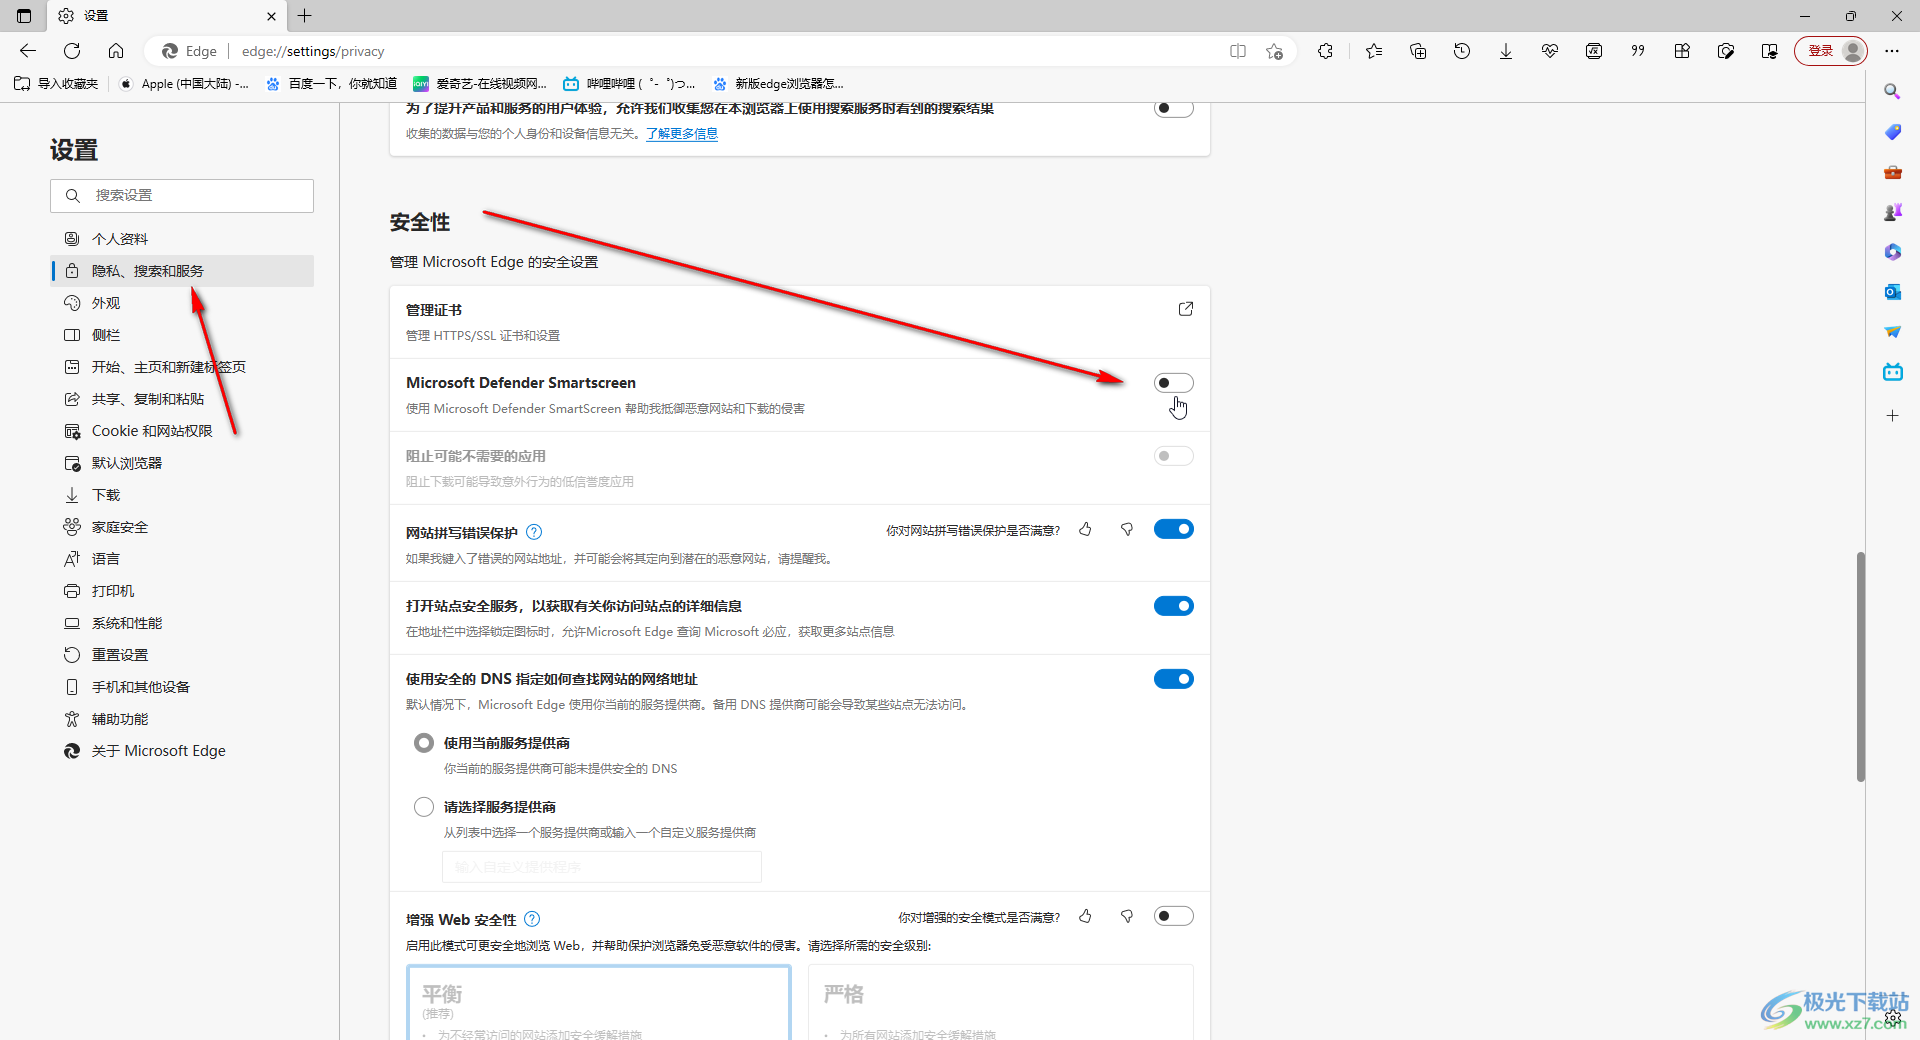Add a new app to sidebar
The height and width of the screenshot is (1040, 1920).
[1892, 415]
